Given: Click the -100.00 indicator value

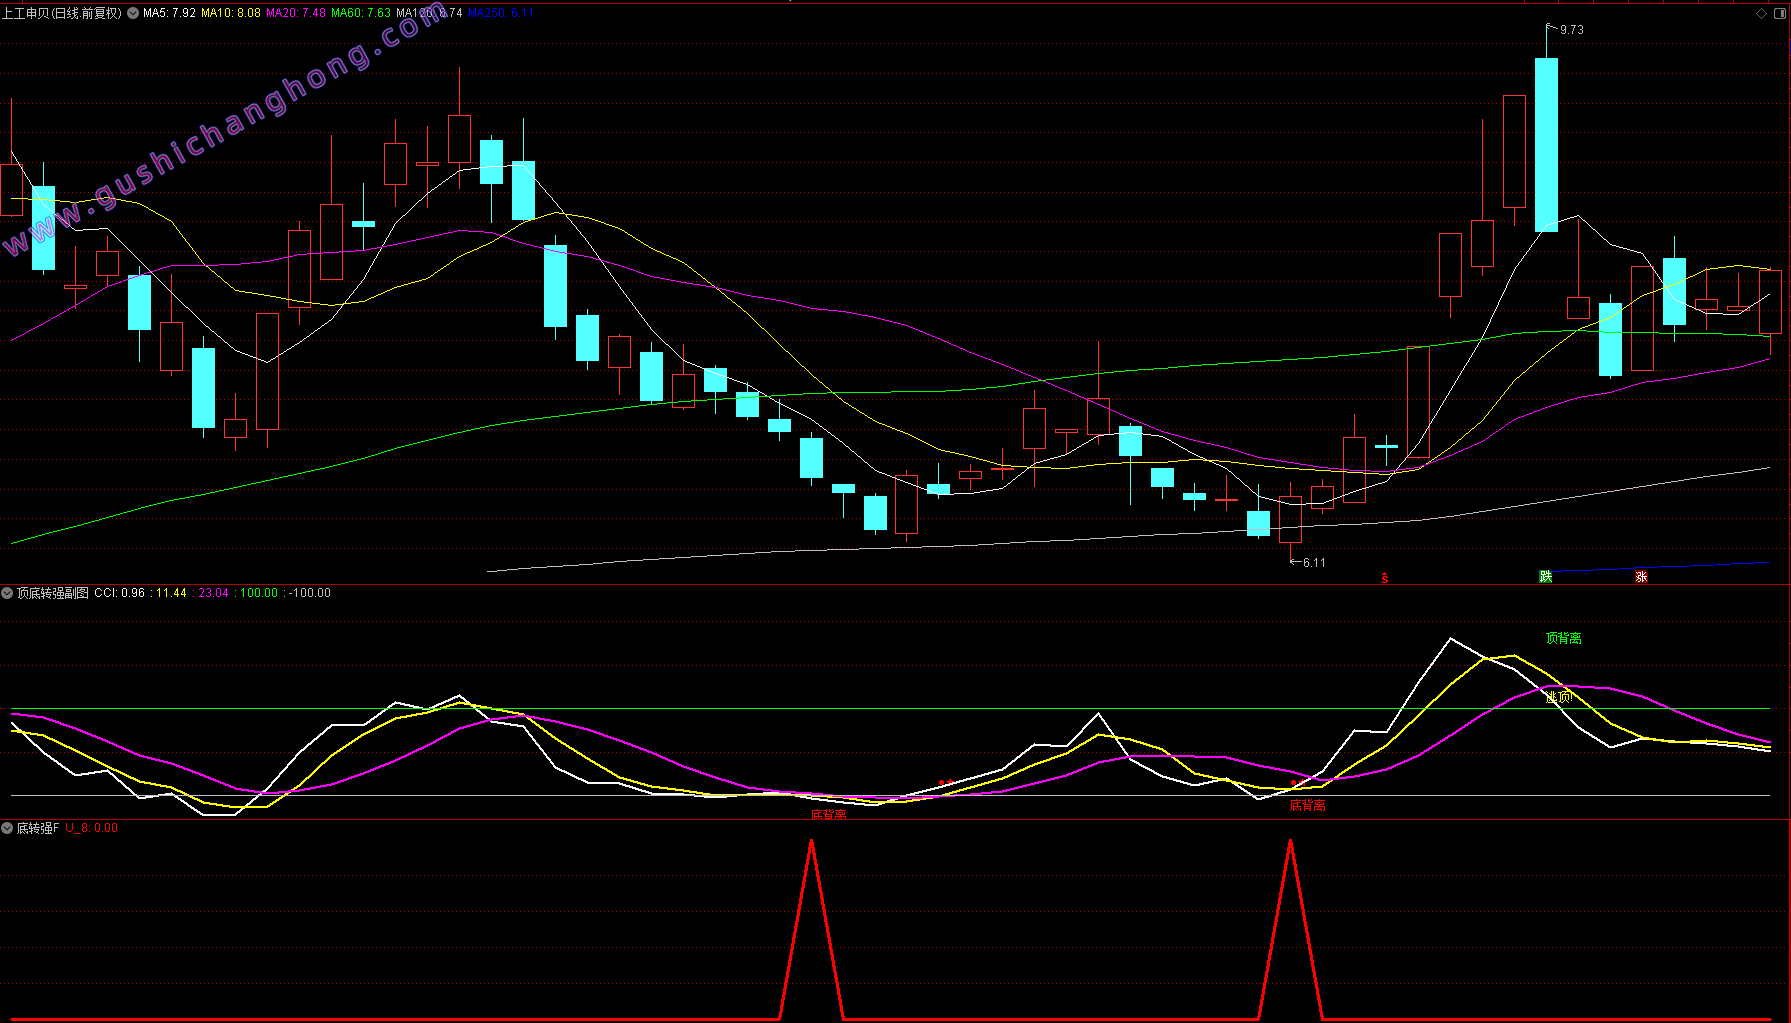Looking at the screenshot, I should [310, 593].
